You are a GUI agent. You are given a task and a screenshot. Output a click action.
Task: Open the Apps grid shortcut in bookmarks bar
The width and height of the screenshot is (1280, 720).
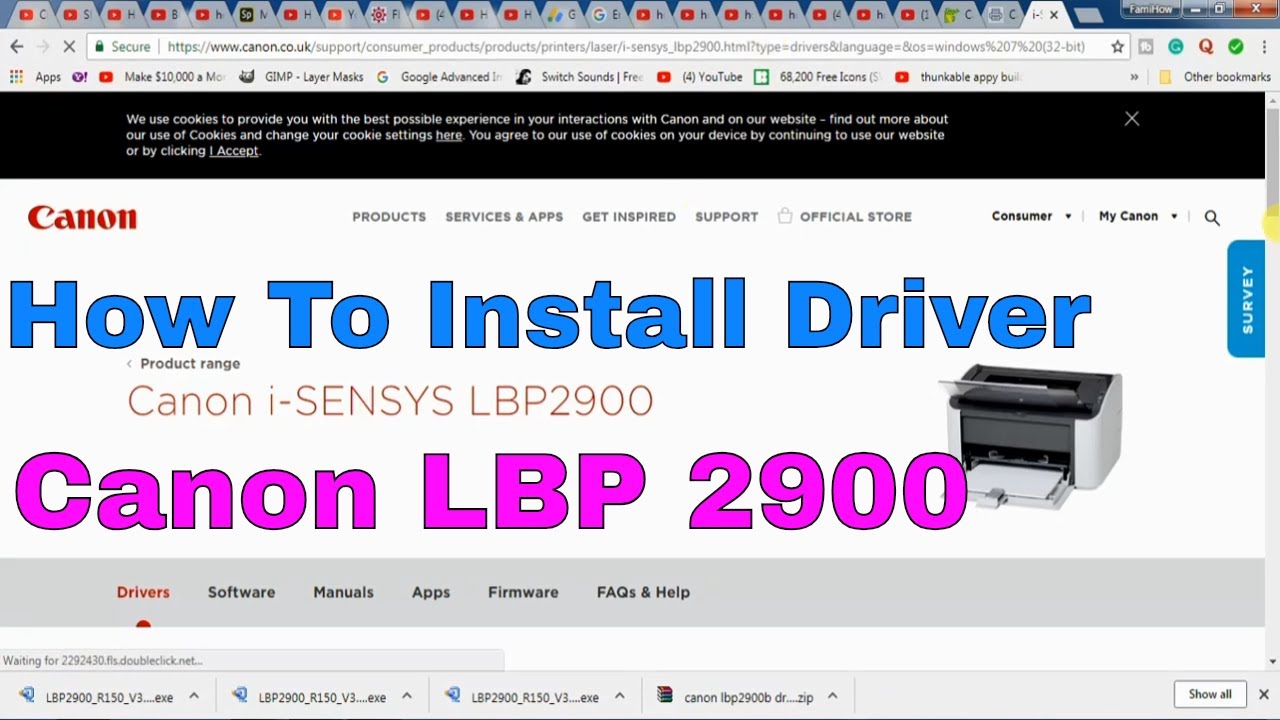[35, 77]
